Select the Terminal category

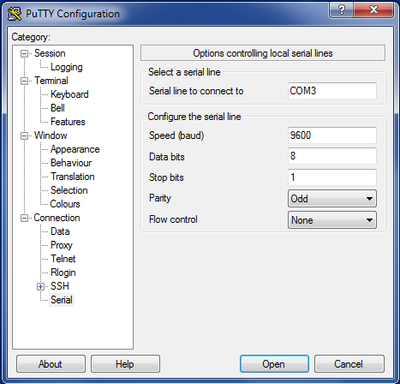click(x=51, y=81)
